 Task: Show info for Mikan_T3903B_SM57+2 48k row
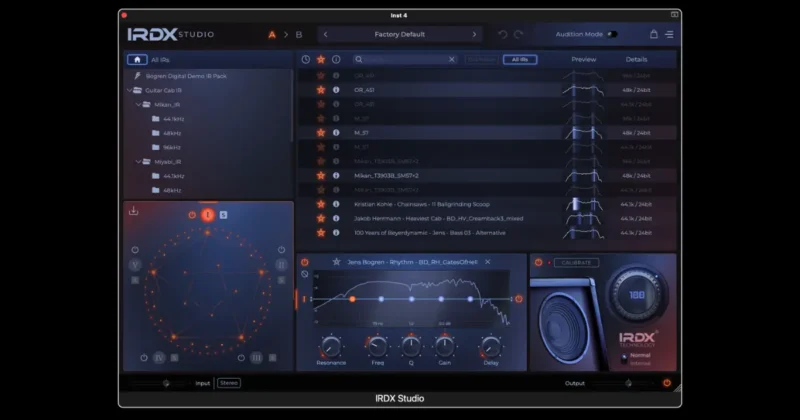[x=336, y=176]
